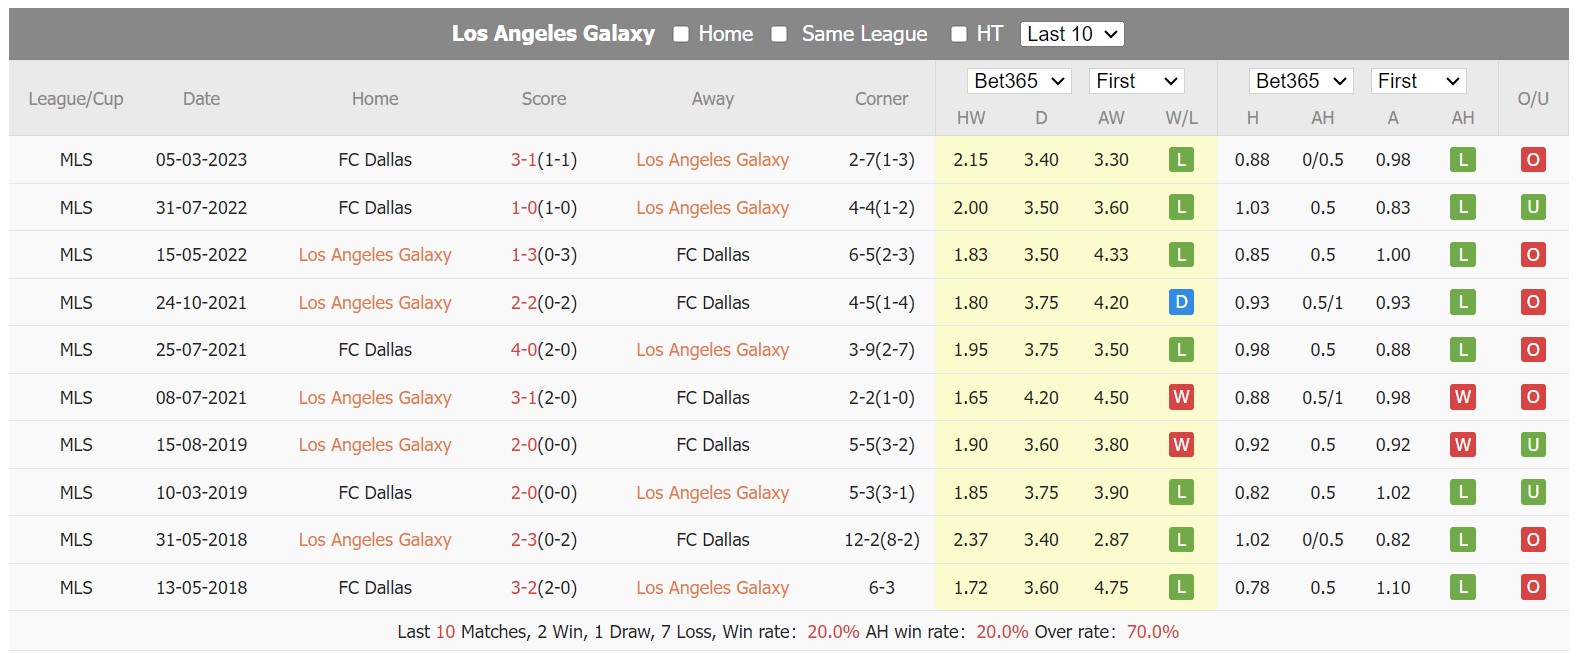Click the green U badge on 10-03-2019 row
Viewport: 1576px width, 657px height.
(x=1533, y=492)
